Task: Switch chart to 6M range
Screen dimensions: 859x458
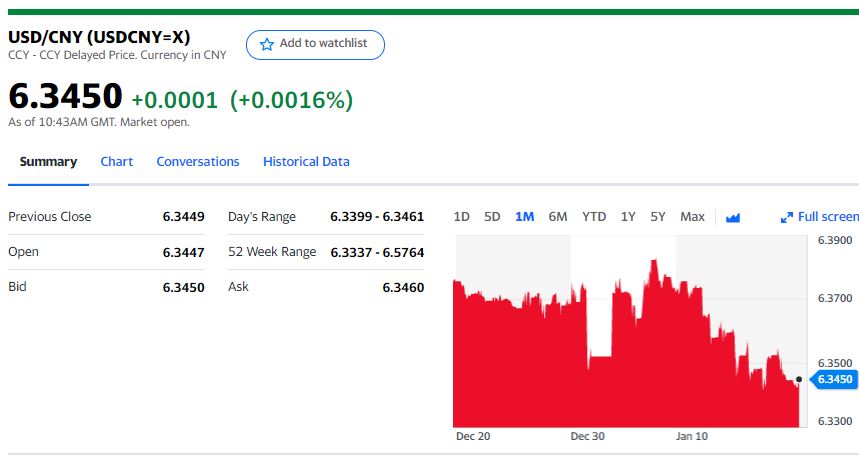Action: pos(558,216)
